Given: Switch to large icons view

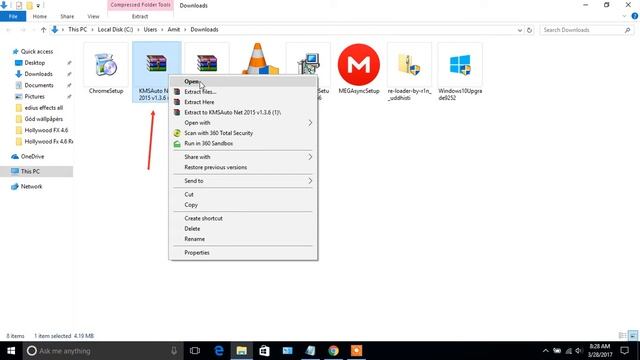Looking at the screenshot, I should [x=633, y=336].
